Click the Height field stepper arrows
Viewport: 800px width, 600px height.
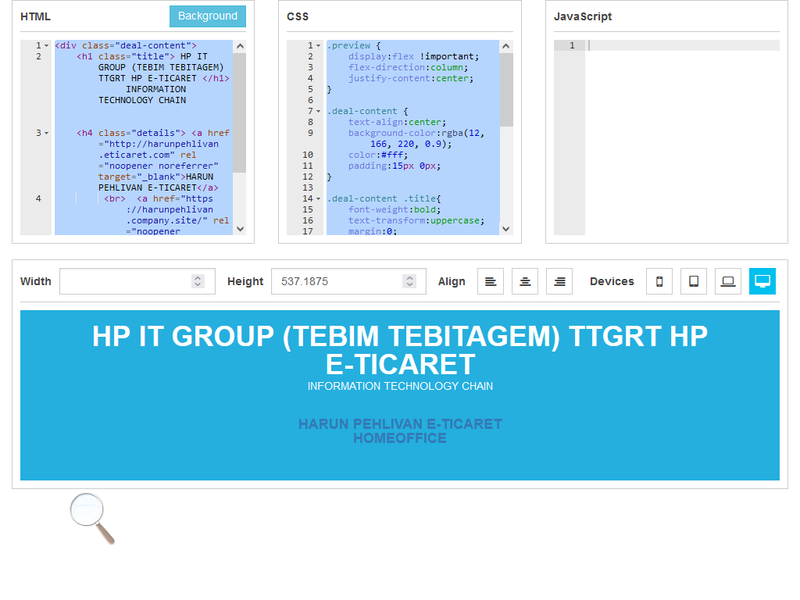(409, 281)
